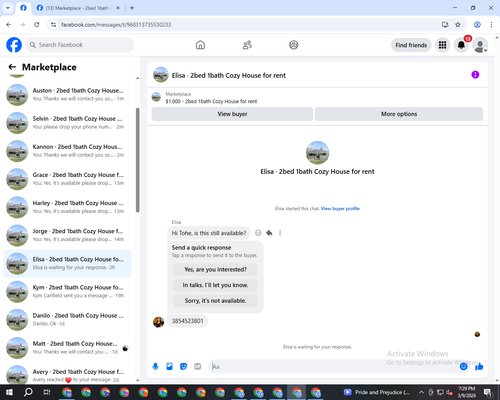Open the $1,000 listing summary row
This screenshot has width=500, height=400.
317,98
